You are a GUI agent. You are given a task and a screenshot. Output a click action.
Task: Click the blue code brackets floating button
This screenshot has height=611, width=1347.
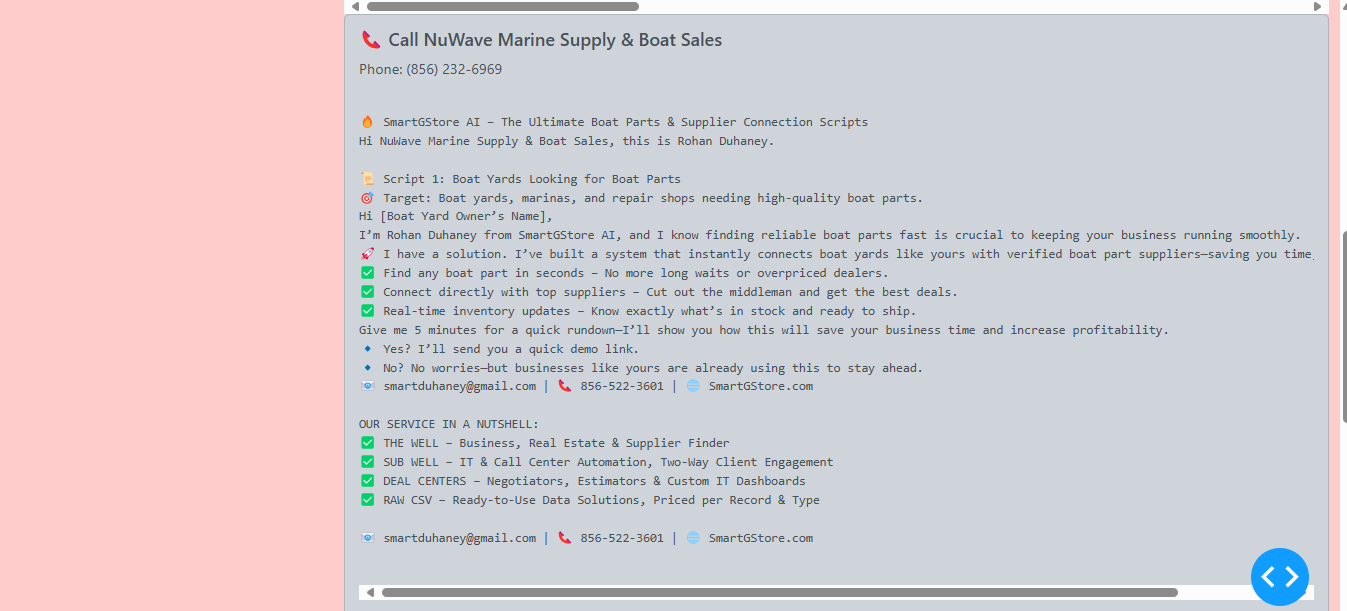1279,577
